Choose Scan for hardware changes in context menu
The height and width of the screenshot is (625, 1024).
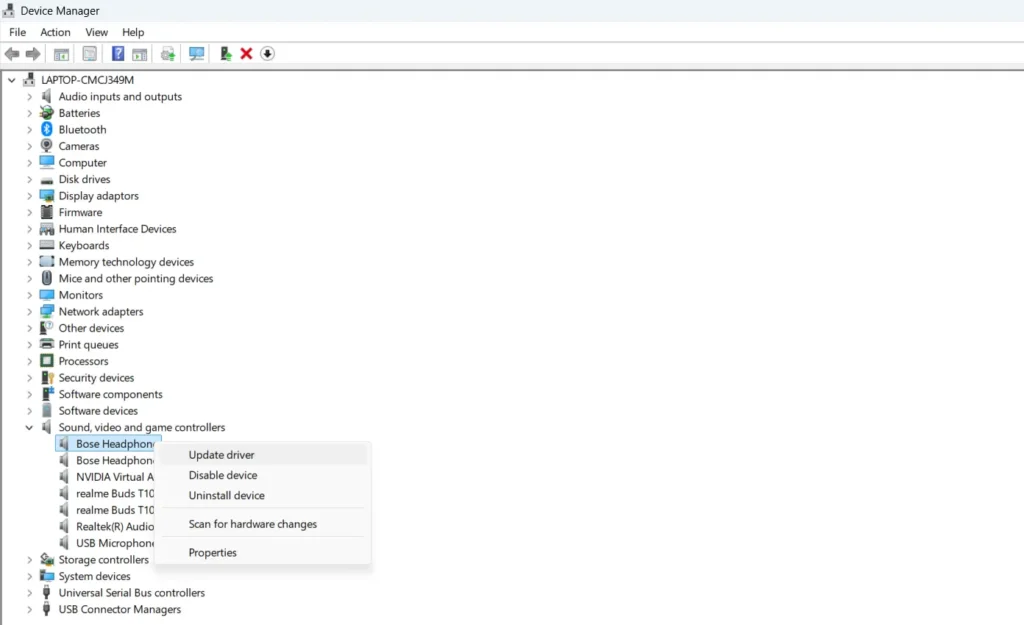pyautogui.click(x=264, y=524)
